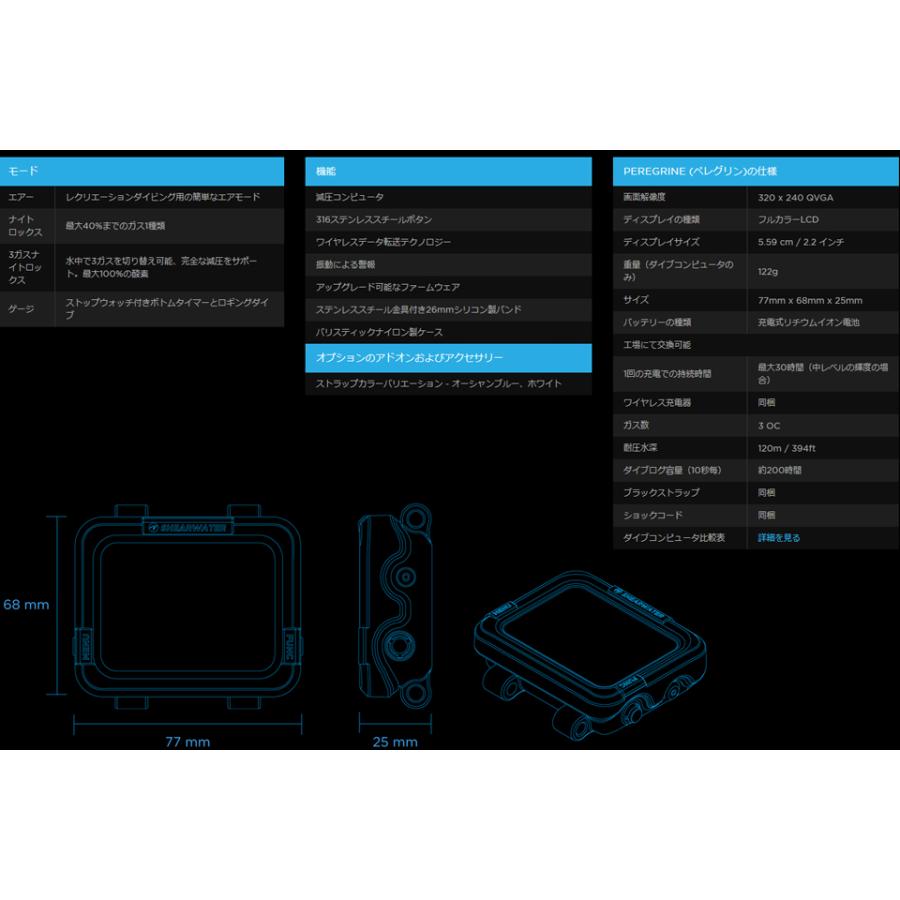The width and height of the screenshot is (900, 900).
Task: Click the オプションのアドオンおよびアクセサリー header
Action: pos(448,358)
